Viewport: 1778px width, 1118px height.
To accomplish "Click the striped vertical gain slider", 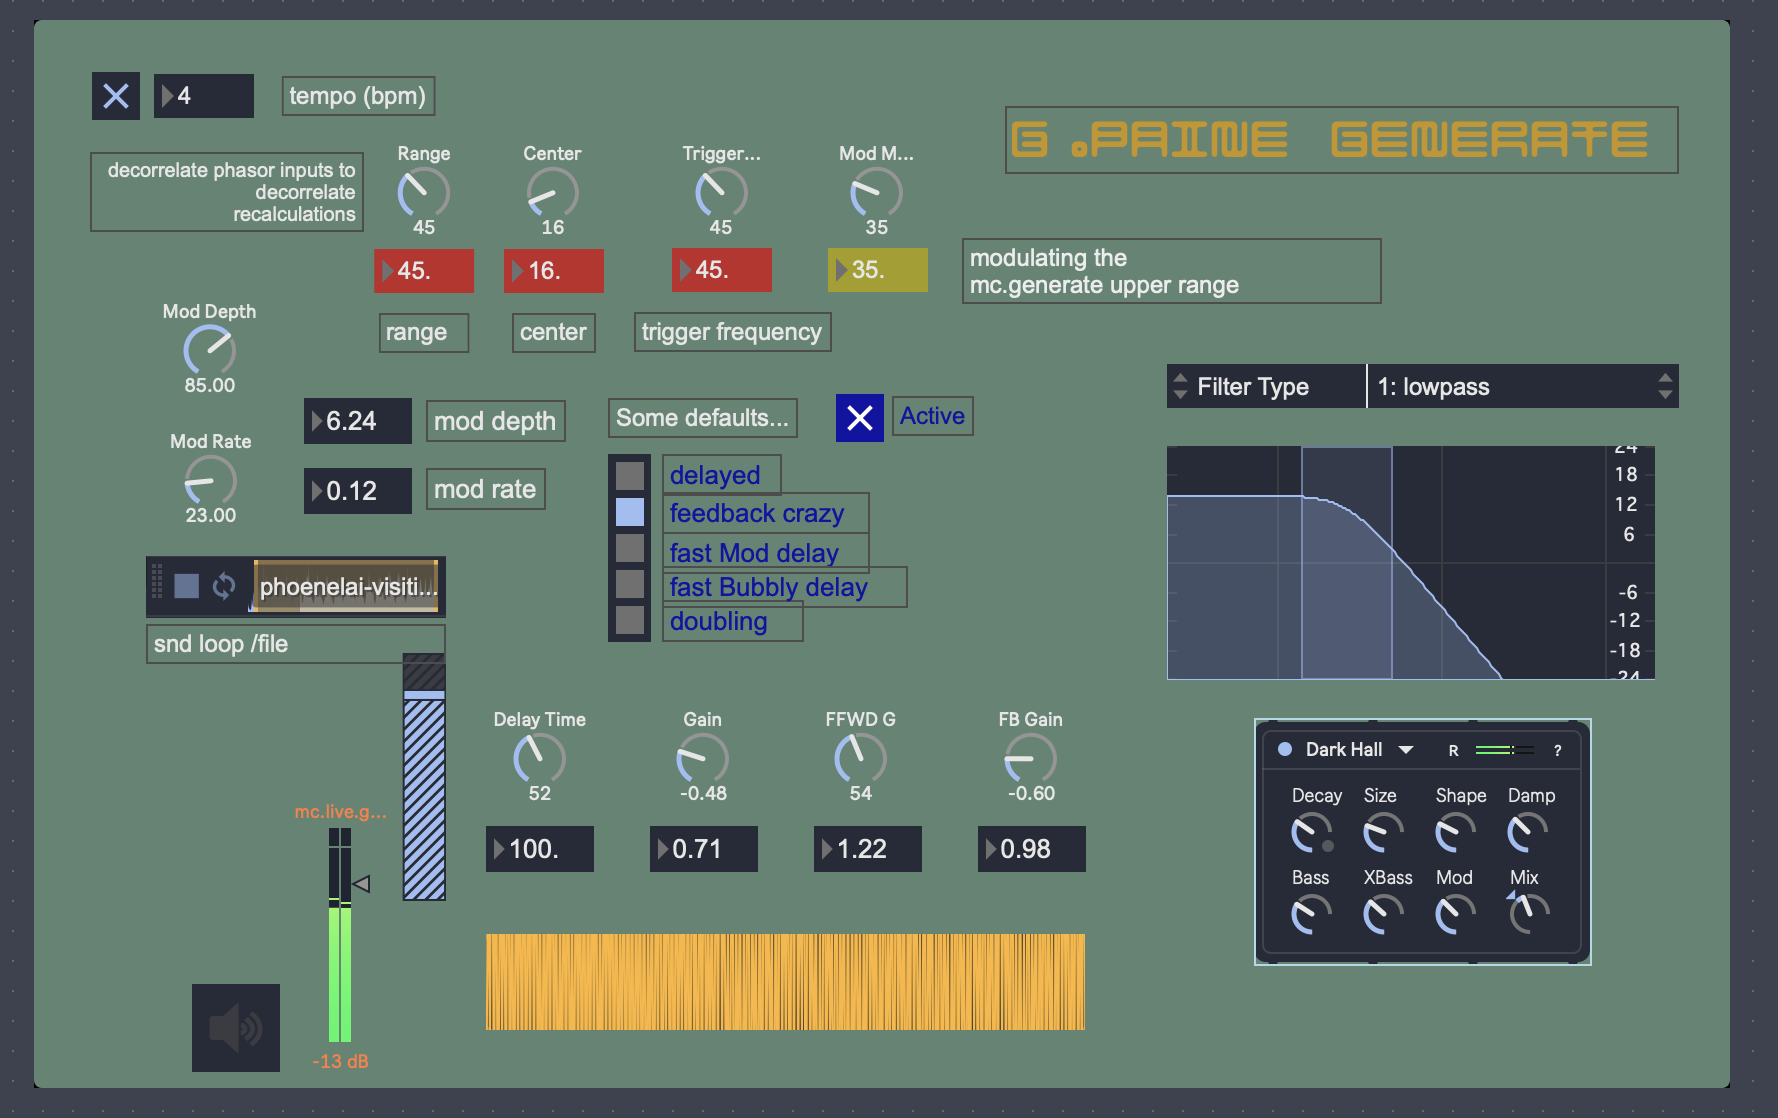I will 424,780.
